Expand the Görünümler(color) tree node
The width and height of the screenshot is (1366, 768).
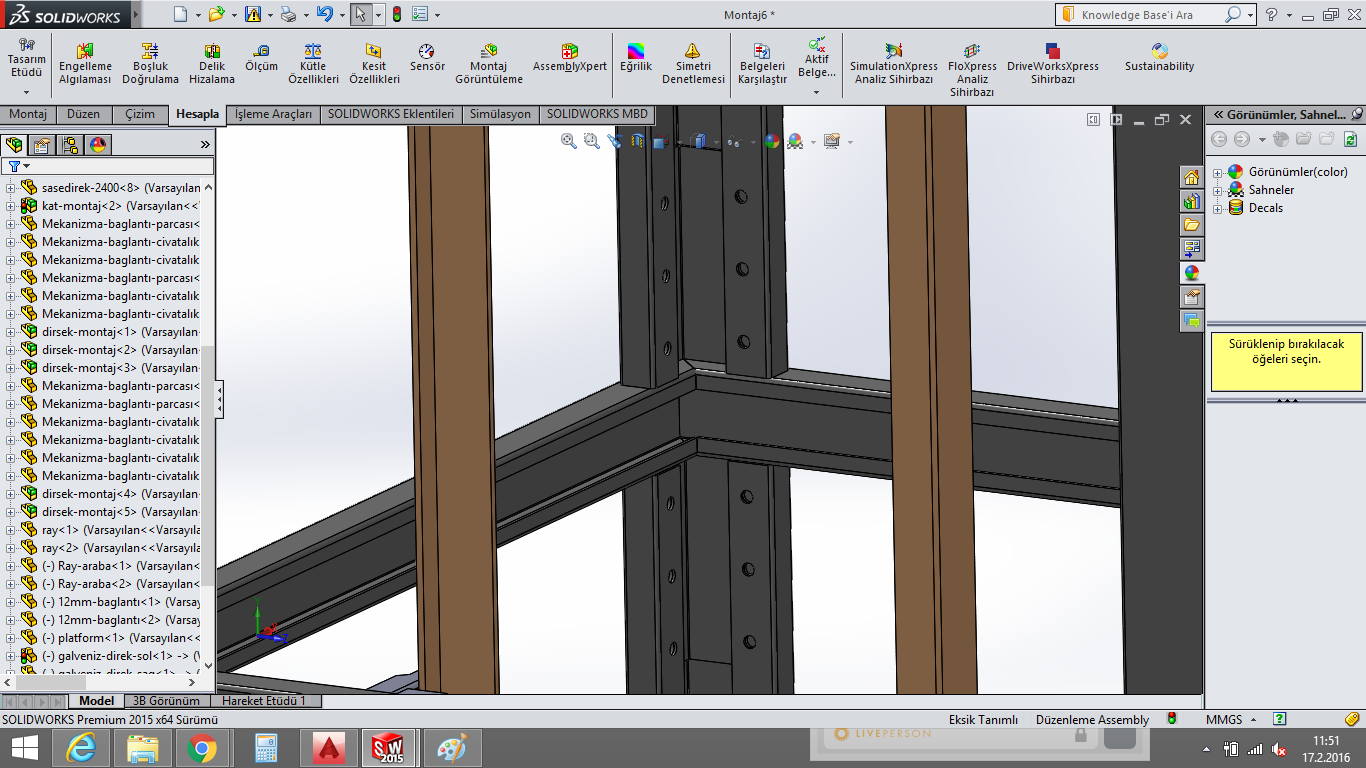coord(1218,172)
